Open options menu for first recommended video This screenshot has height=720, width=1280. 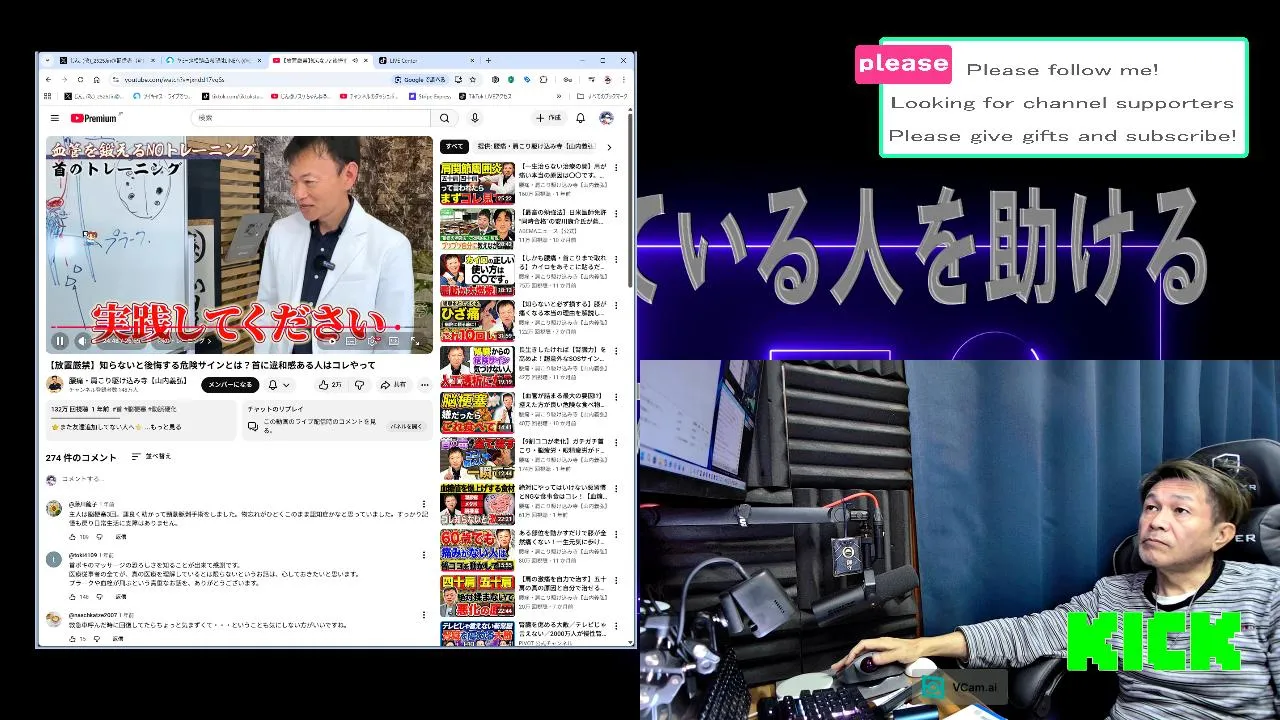click(617, 168)
